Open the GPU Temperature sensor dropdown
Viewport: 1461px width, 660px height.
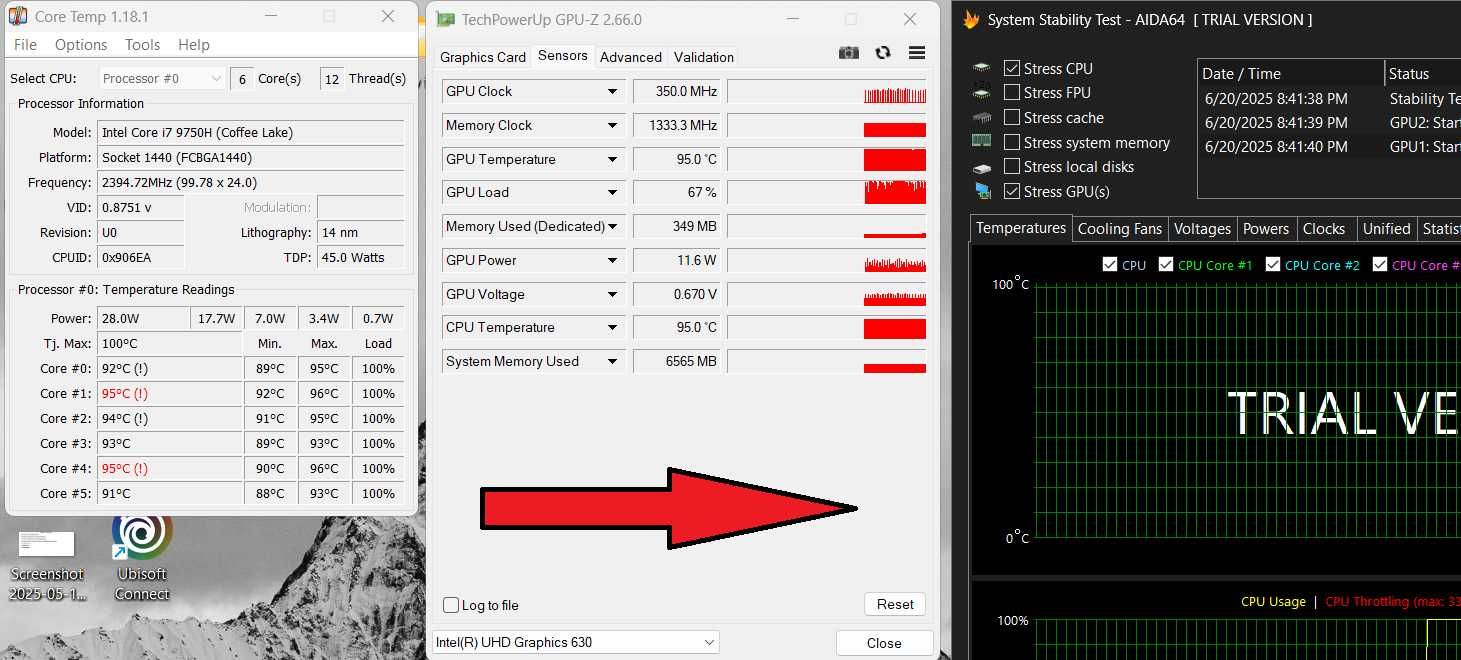(x=613, y=159)
